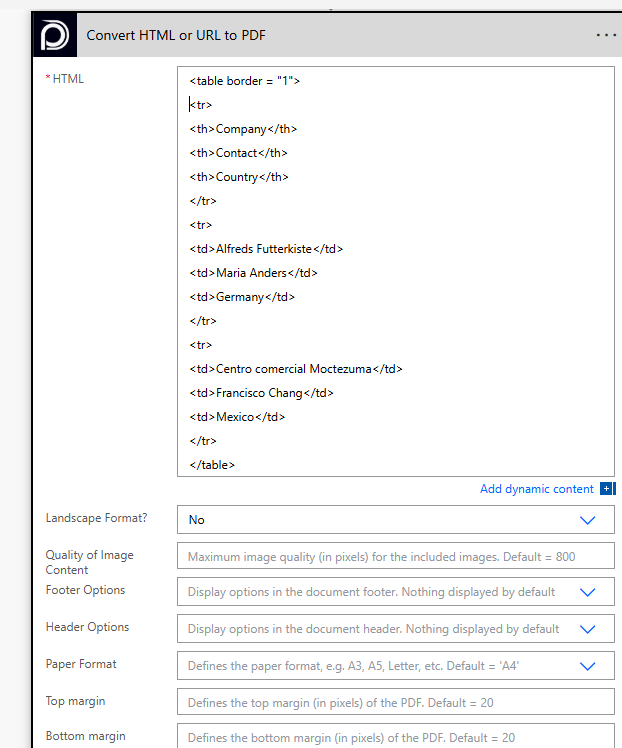The height and width of the screenshot is (748, 622).
Task: Collapse the Convert HTML or URL to PDF card title
Action: 176,35
